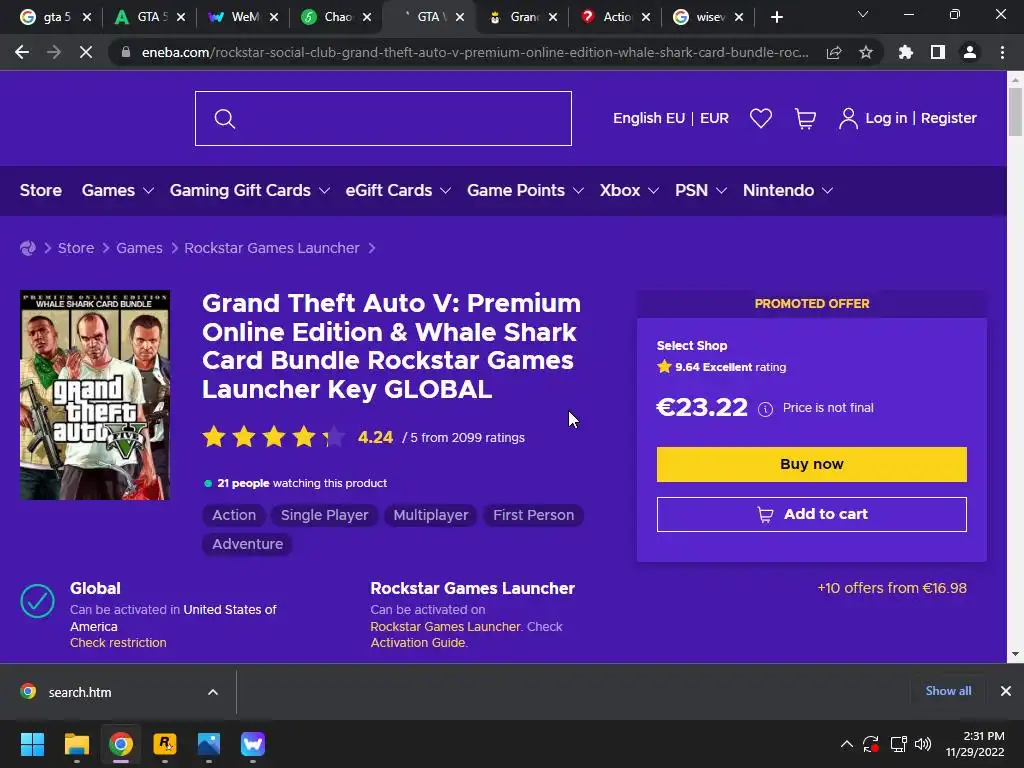1024x768 pixels.
Task: Switch to the 'Actio' browser tab
Action: 616,17
